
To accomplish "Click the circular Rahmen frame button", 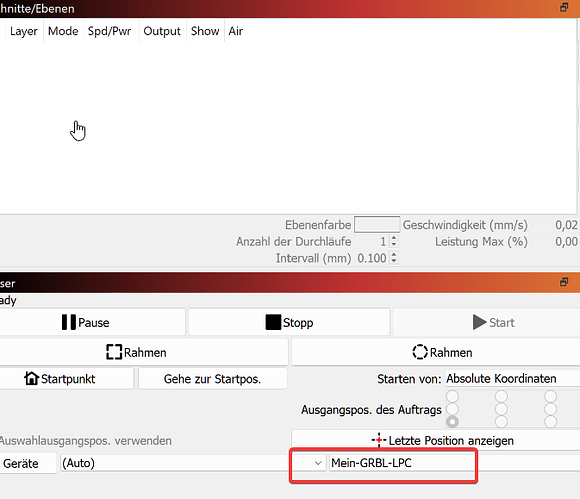I will 436,352.
